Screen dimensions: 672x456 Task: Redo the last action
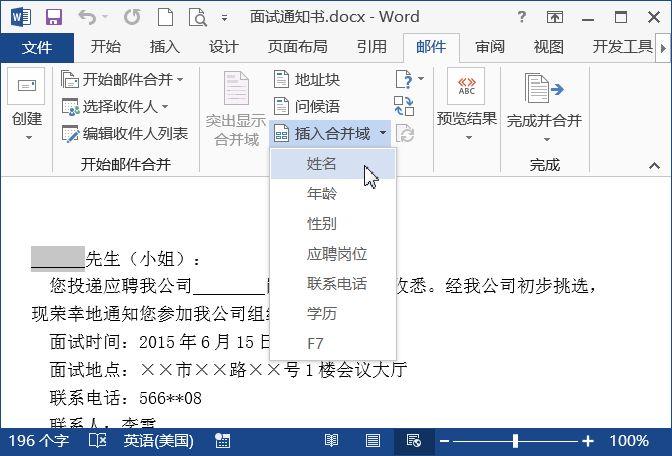pos(132,17)
